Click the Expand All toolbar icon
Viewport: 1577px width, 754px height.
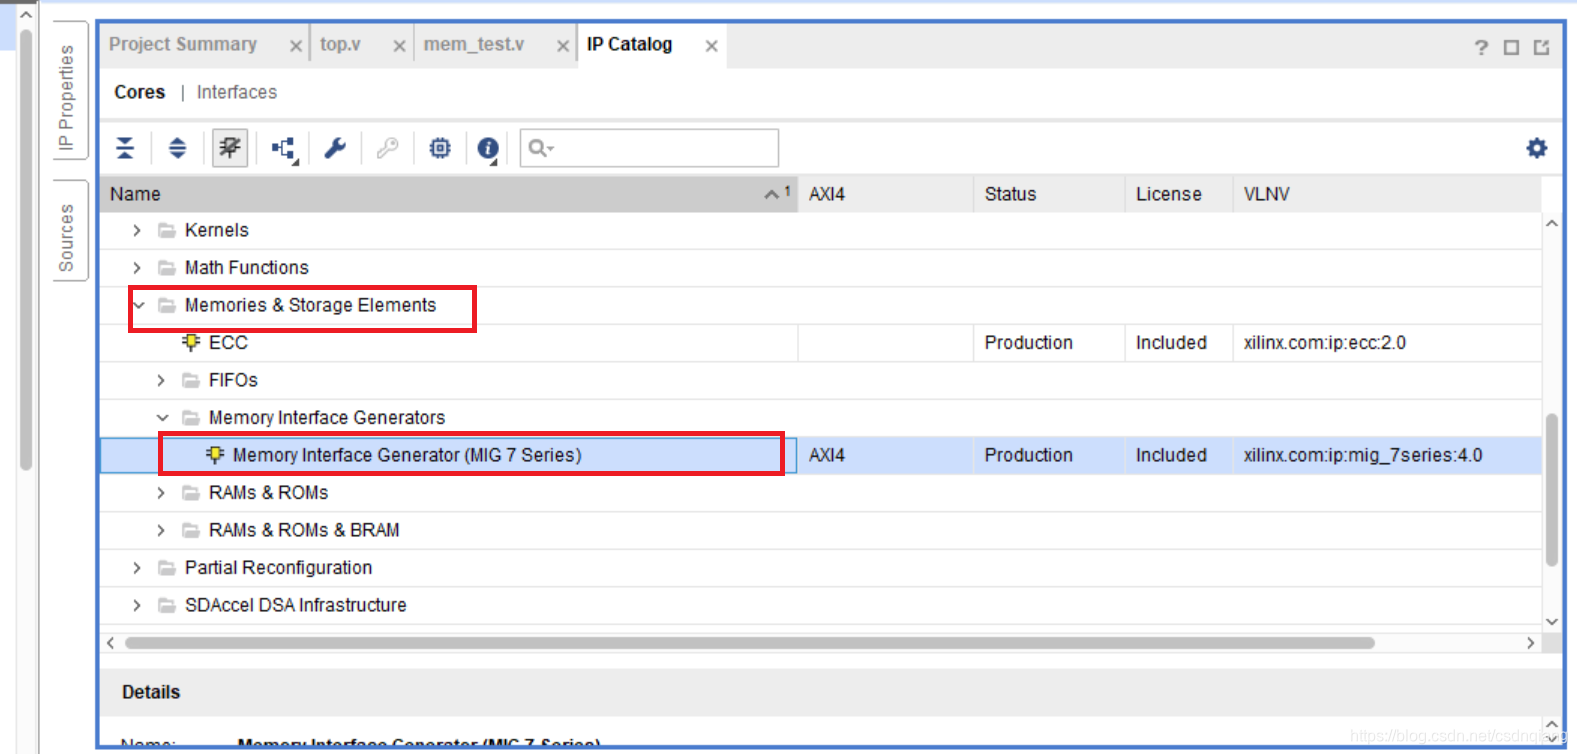point(177,148)
